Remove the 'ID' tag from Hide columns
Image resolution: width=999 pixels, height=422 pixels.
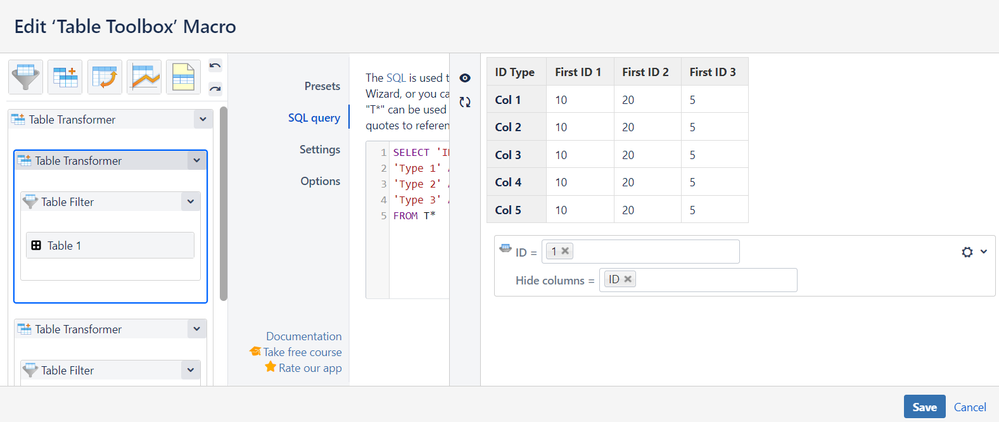[x=628, y=280]
